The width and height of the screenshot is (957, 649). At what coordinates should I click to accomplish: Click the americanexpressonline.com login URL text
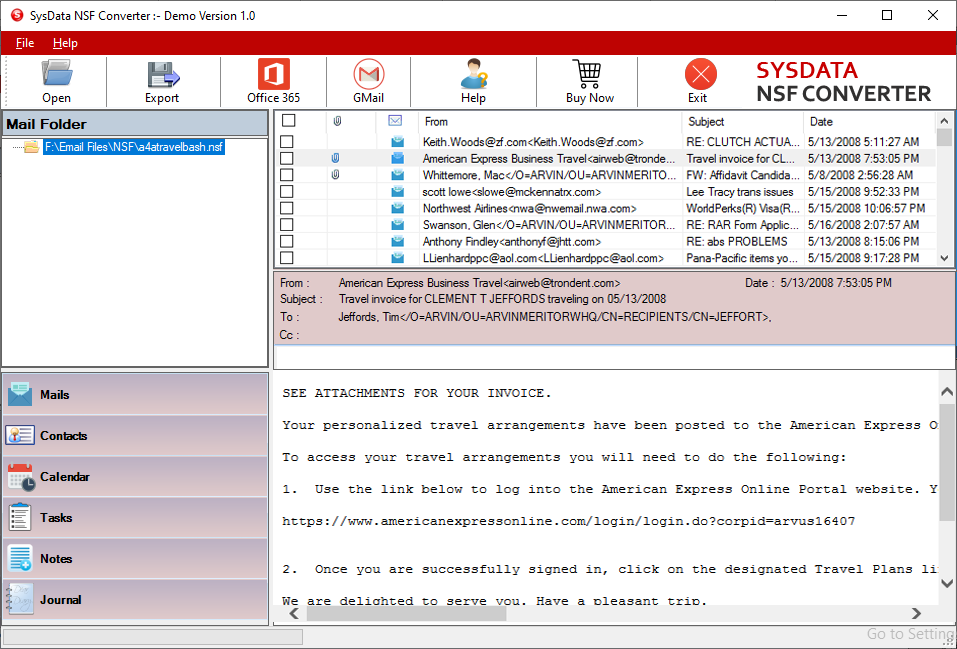click(x=568, y=521)
